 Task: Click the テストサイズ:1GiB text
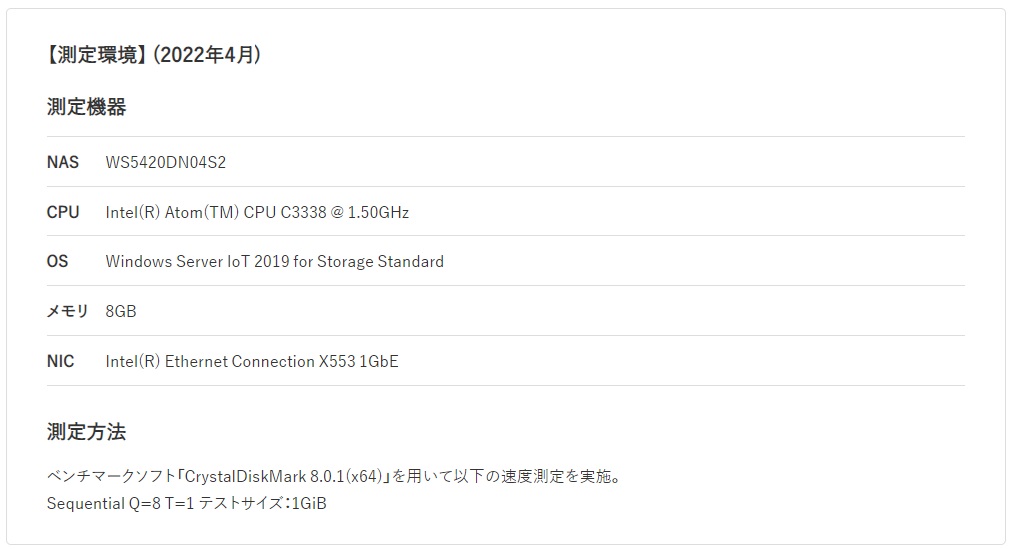tap(262, 503)
